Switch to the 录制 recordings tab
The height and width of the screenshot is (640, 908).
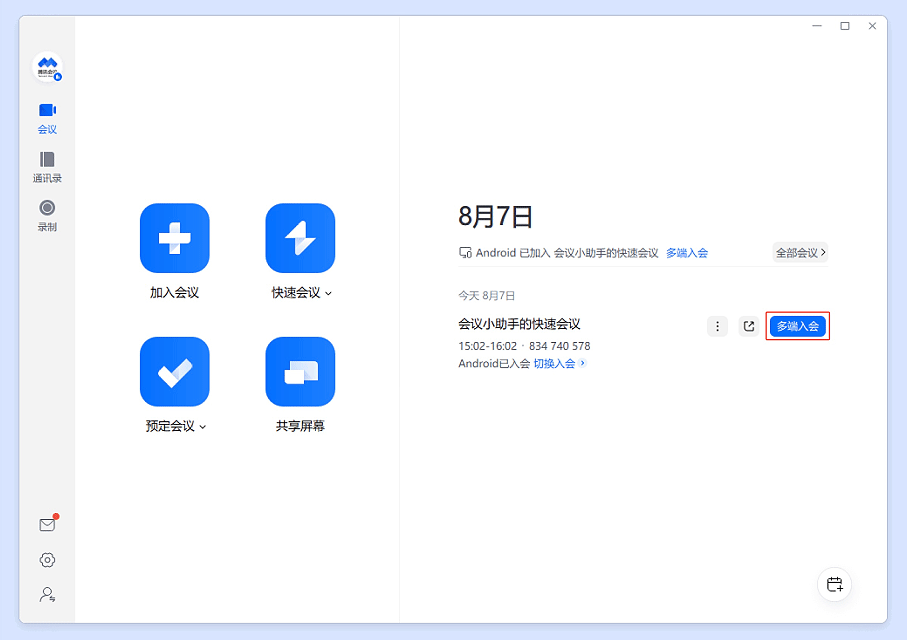click(47, 214)
